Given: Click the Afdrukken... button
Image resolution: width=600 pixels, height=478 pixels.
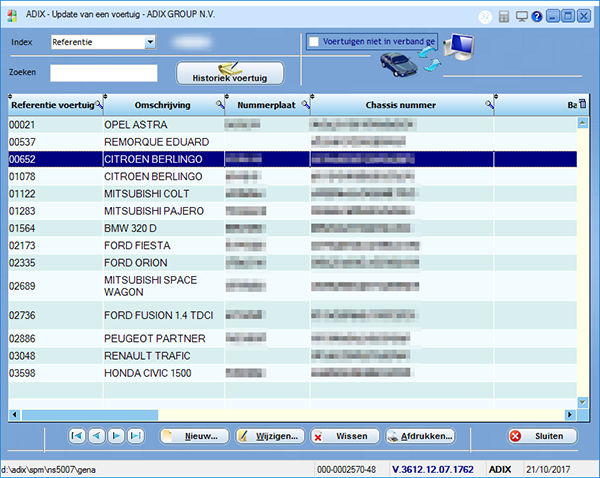Looking at the screenshot, I should coord(420,436).
